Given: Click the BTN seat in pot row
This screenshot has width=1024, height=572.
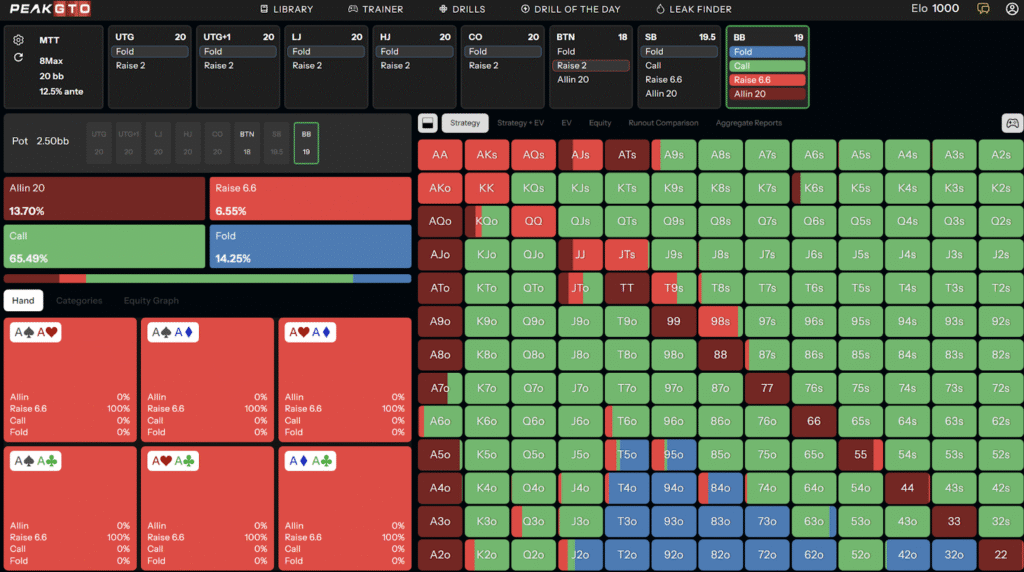Looking at the screenshot, I should pos(247,142).
